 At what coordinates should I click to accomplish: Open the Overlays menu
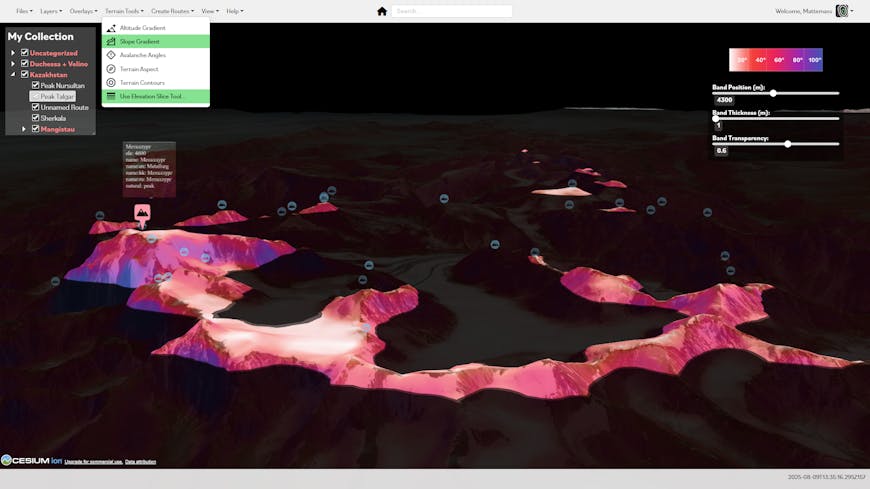point(83,11)
